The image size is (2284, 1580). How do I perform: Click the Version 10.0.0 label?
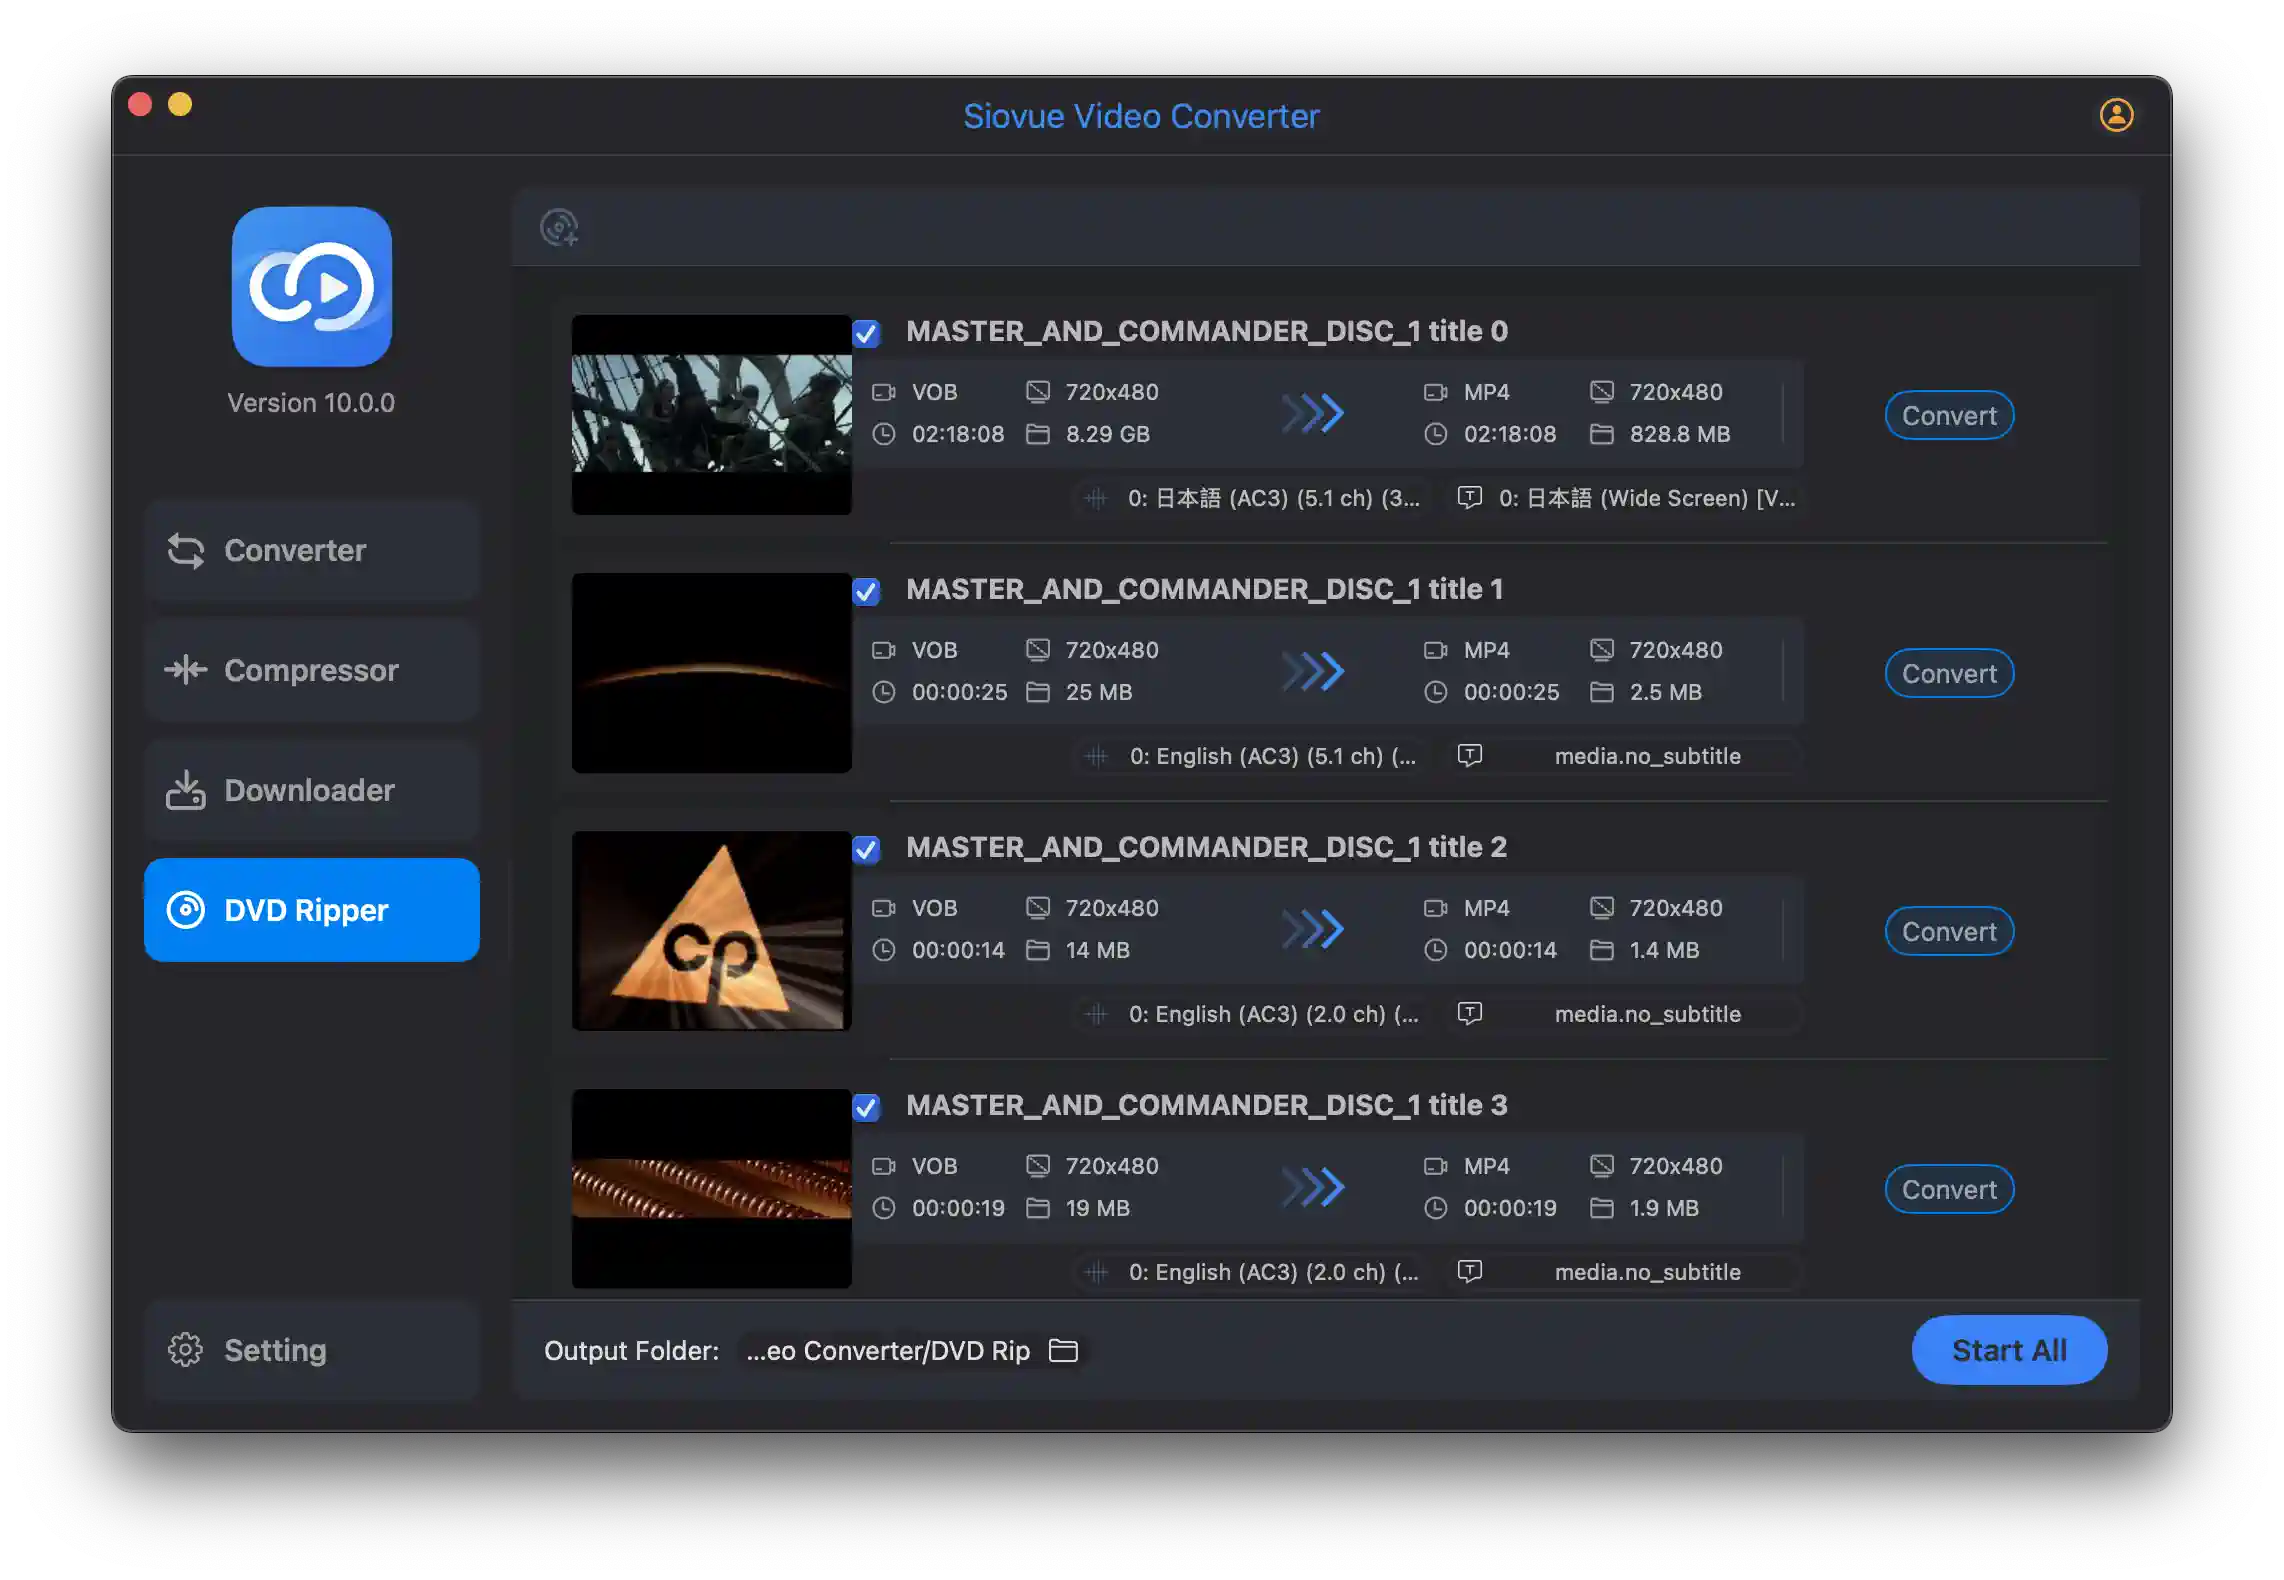coord(311,403)
